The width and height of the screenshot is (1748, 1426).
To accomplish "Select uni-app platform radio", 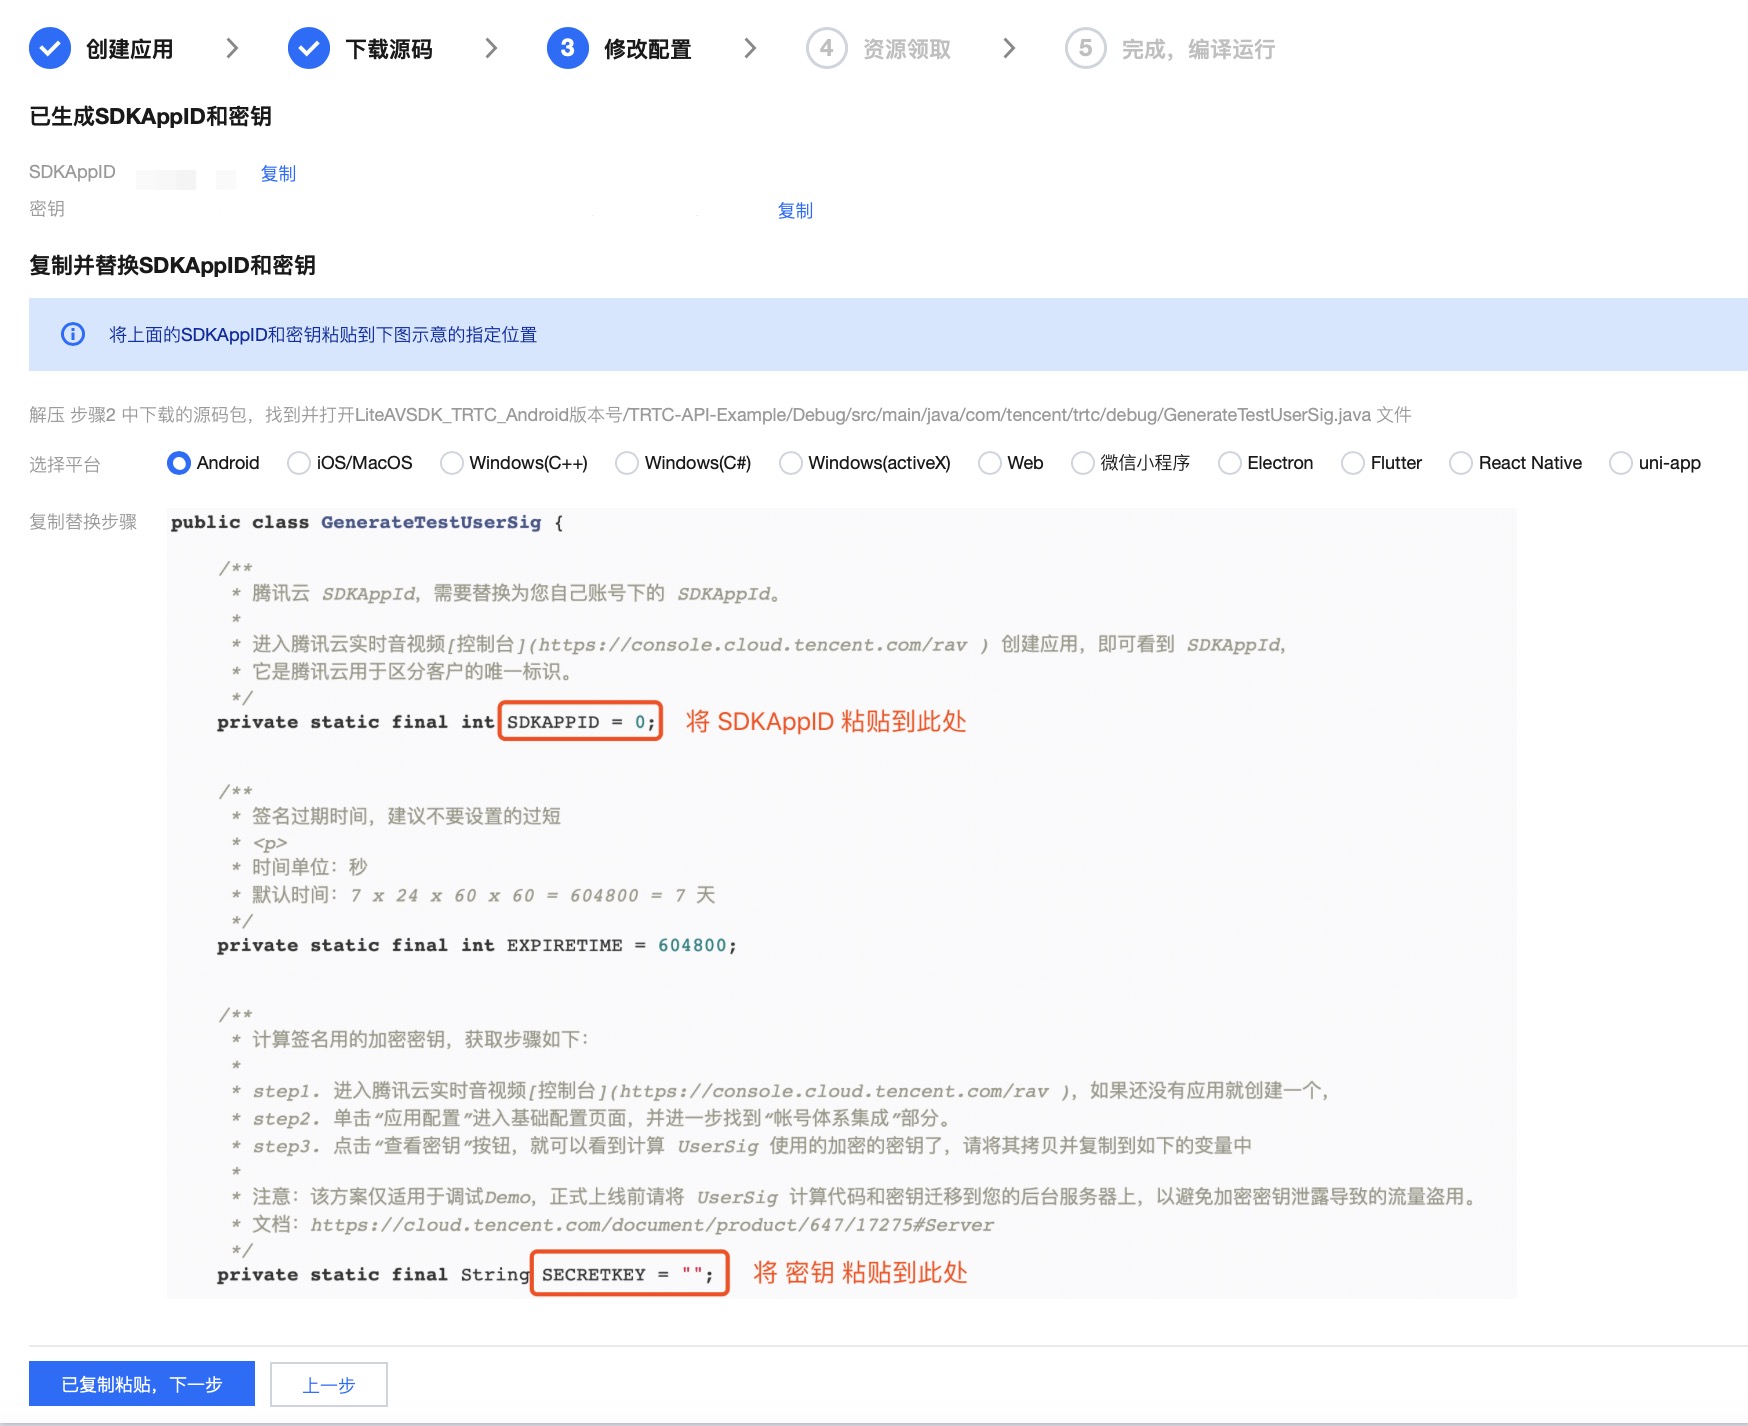I will 1621,463.
